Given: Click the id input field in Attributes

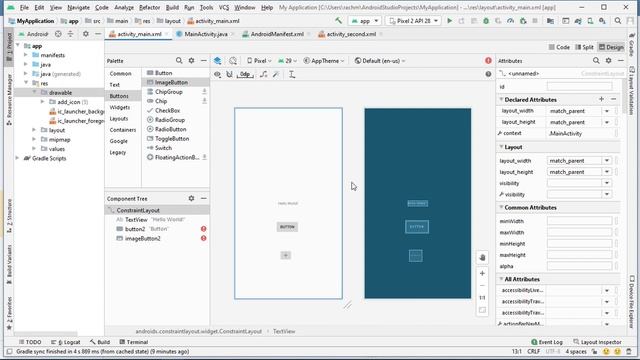Looking at the screenshot, I should pyautogui.click(x=579, y=86).
